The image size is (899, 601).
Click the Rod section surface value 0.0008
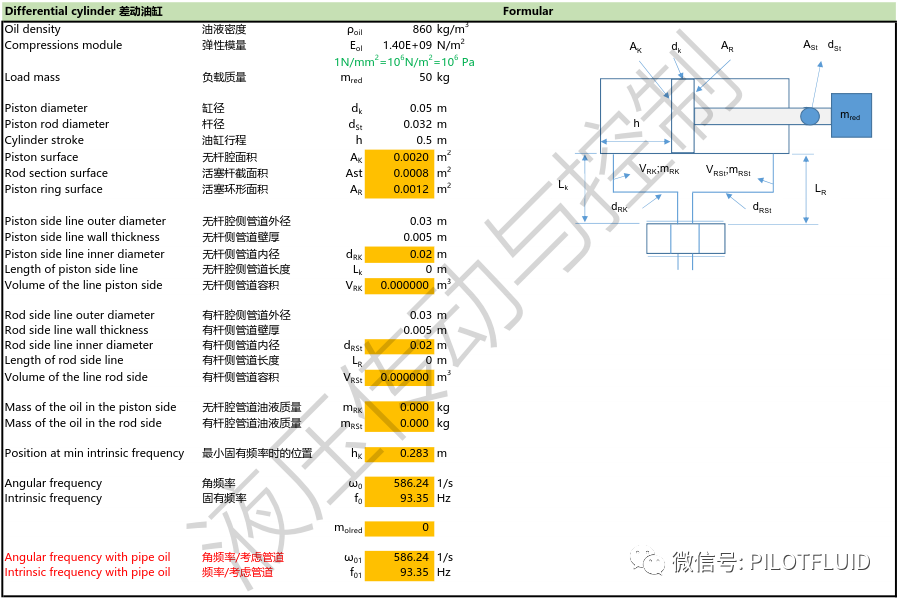point(400,172)
